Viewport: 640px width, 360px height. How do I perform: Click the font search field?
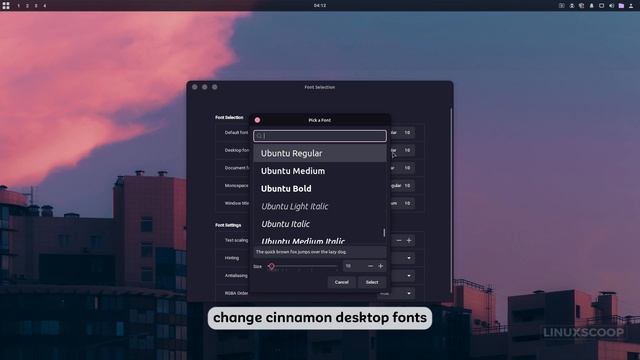tap(320, 136)
